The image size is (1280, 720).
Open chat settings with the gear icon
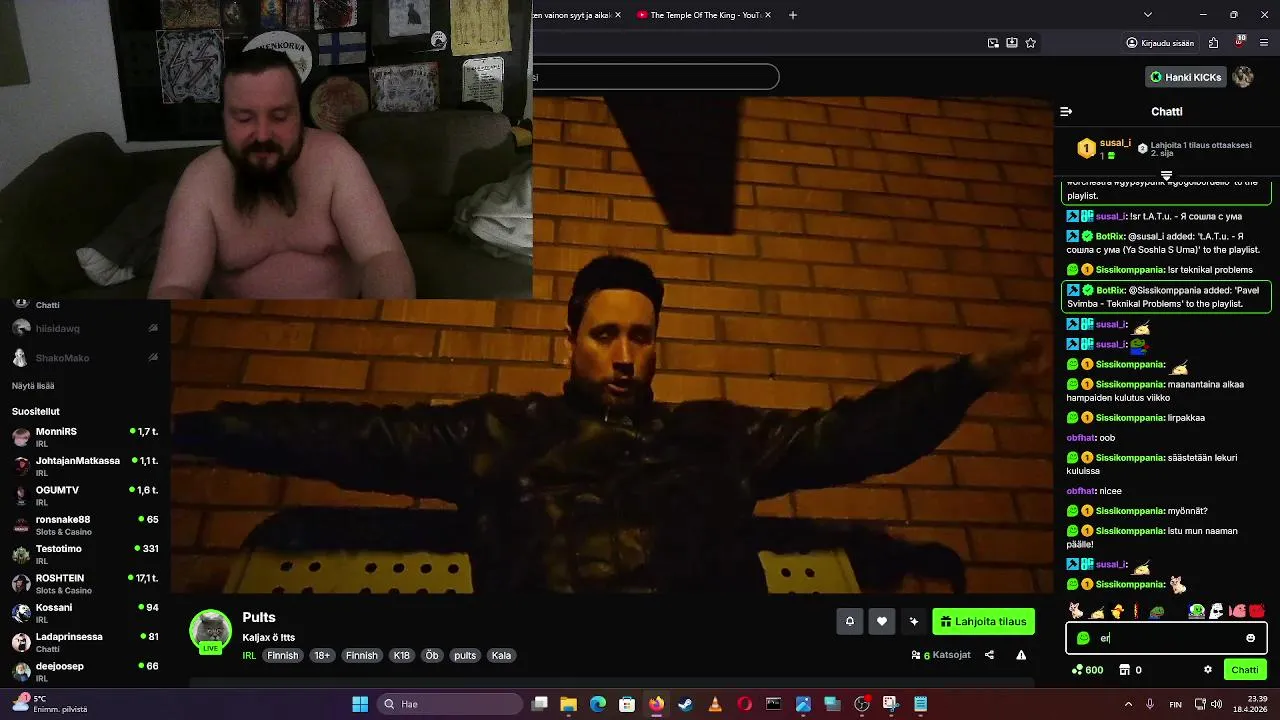tap(1208, 670)
